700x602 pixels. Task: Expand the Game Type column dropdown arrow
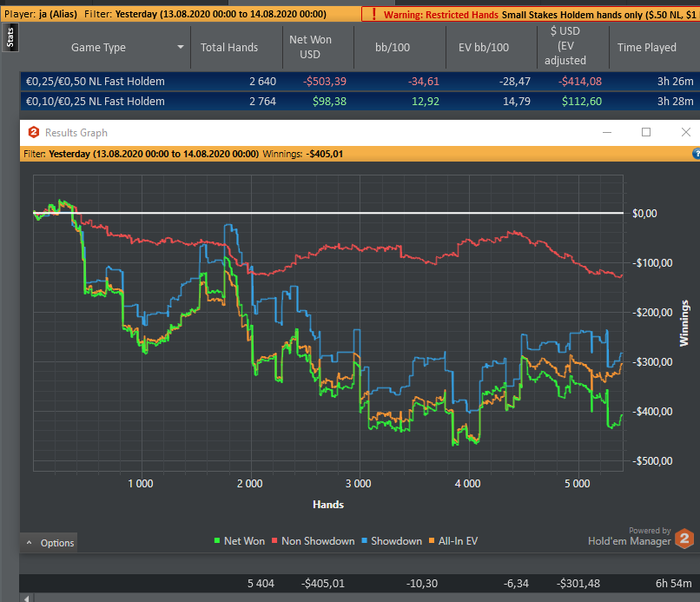pos(180,47)
